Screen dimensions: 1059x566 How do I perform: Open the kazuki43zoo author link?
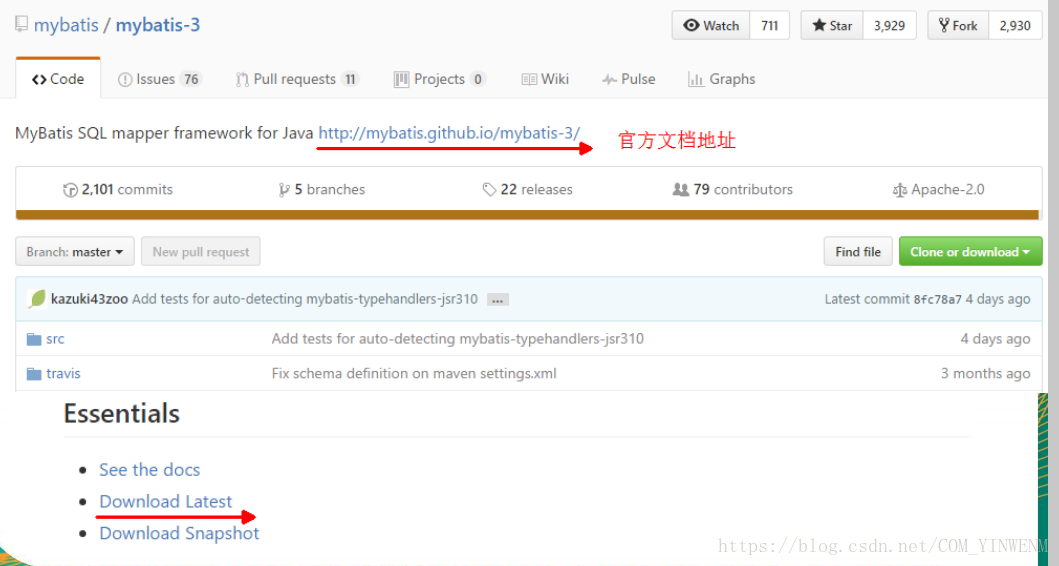tap(89, 299)
